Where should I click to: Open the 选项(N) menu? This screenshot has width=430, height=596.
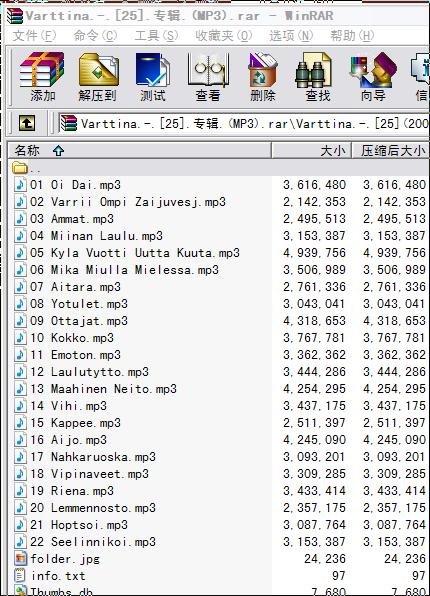point(291,36)
